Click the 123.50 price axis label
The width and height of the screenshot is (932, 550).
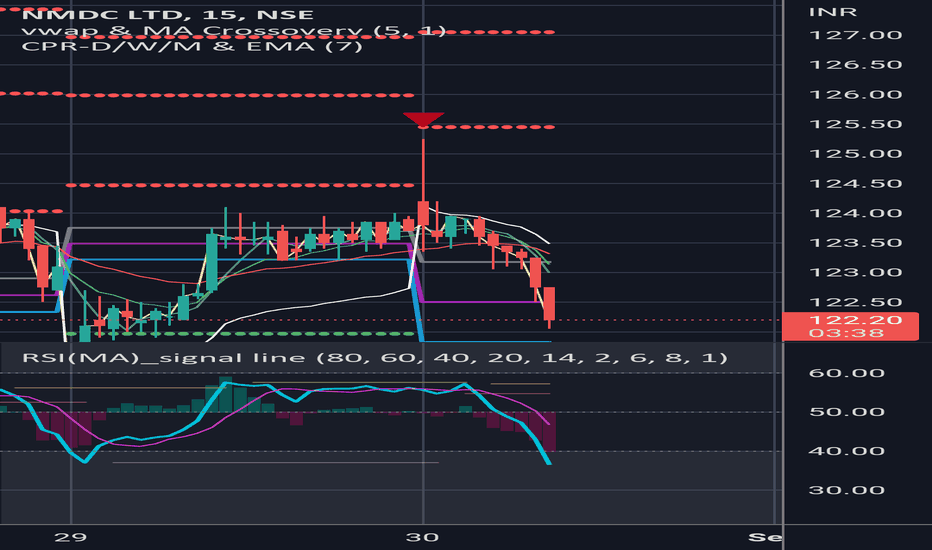click(855, 243)
